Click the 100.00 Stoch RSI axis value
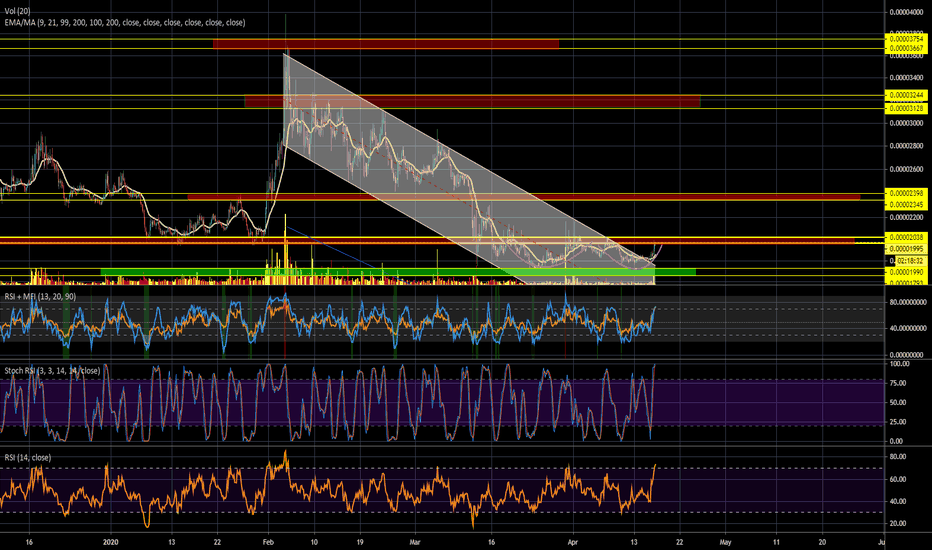932x550 pixels. pos(899,363)
